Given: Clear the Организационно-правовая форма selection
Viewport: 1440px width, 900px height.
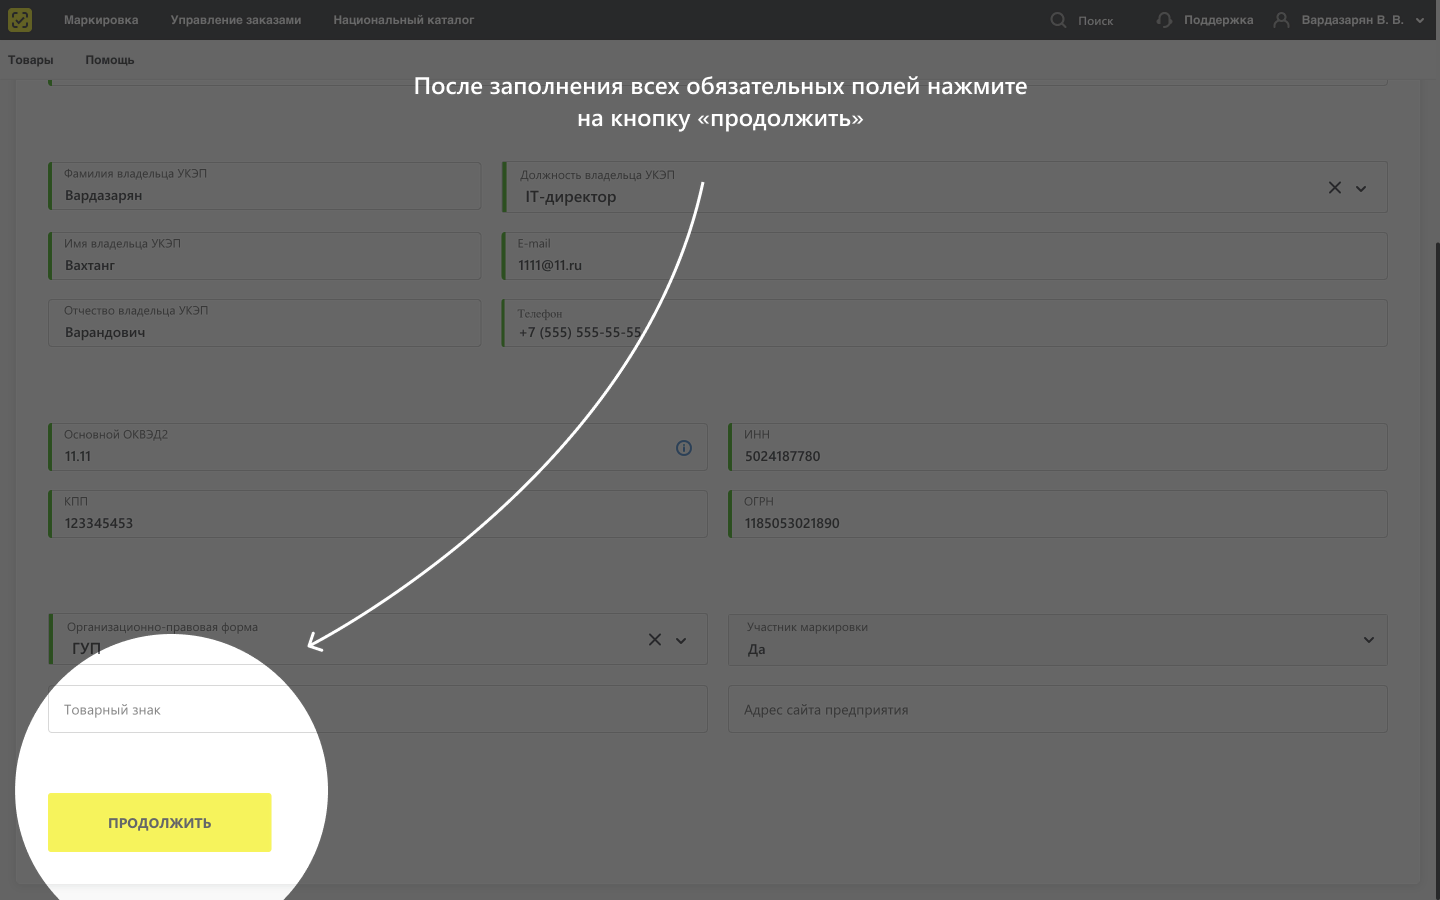Looking at the screenshot, I should pyautogui.click(x=655, y=640).
